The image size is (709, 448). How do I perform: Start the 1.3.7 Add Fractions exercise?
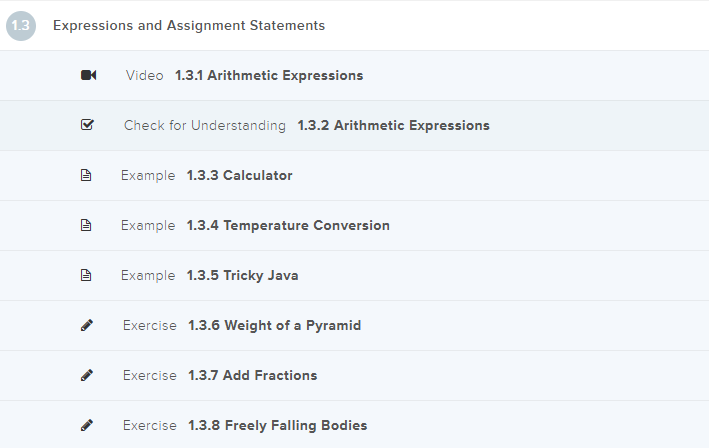click(252, 376)
